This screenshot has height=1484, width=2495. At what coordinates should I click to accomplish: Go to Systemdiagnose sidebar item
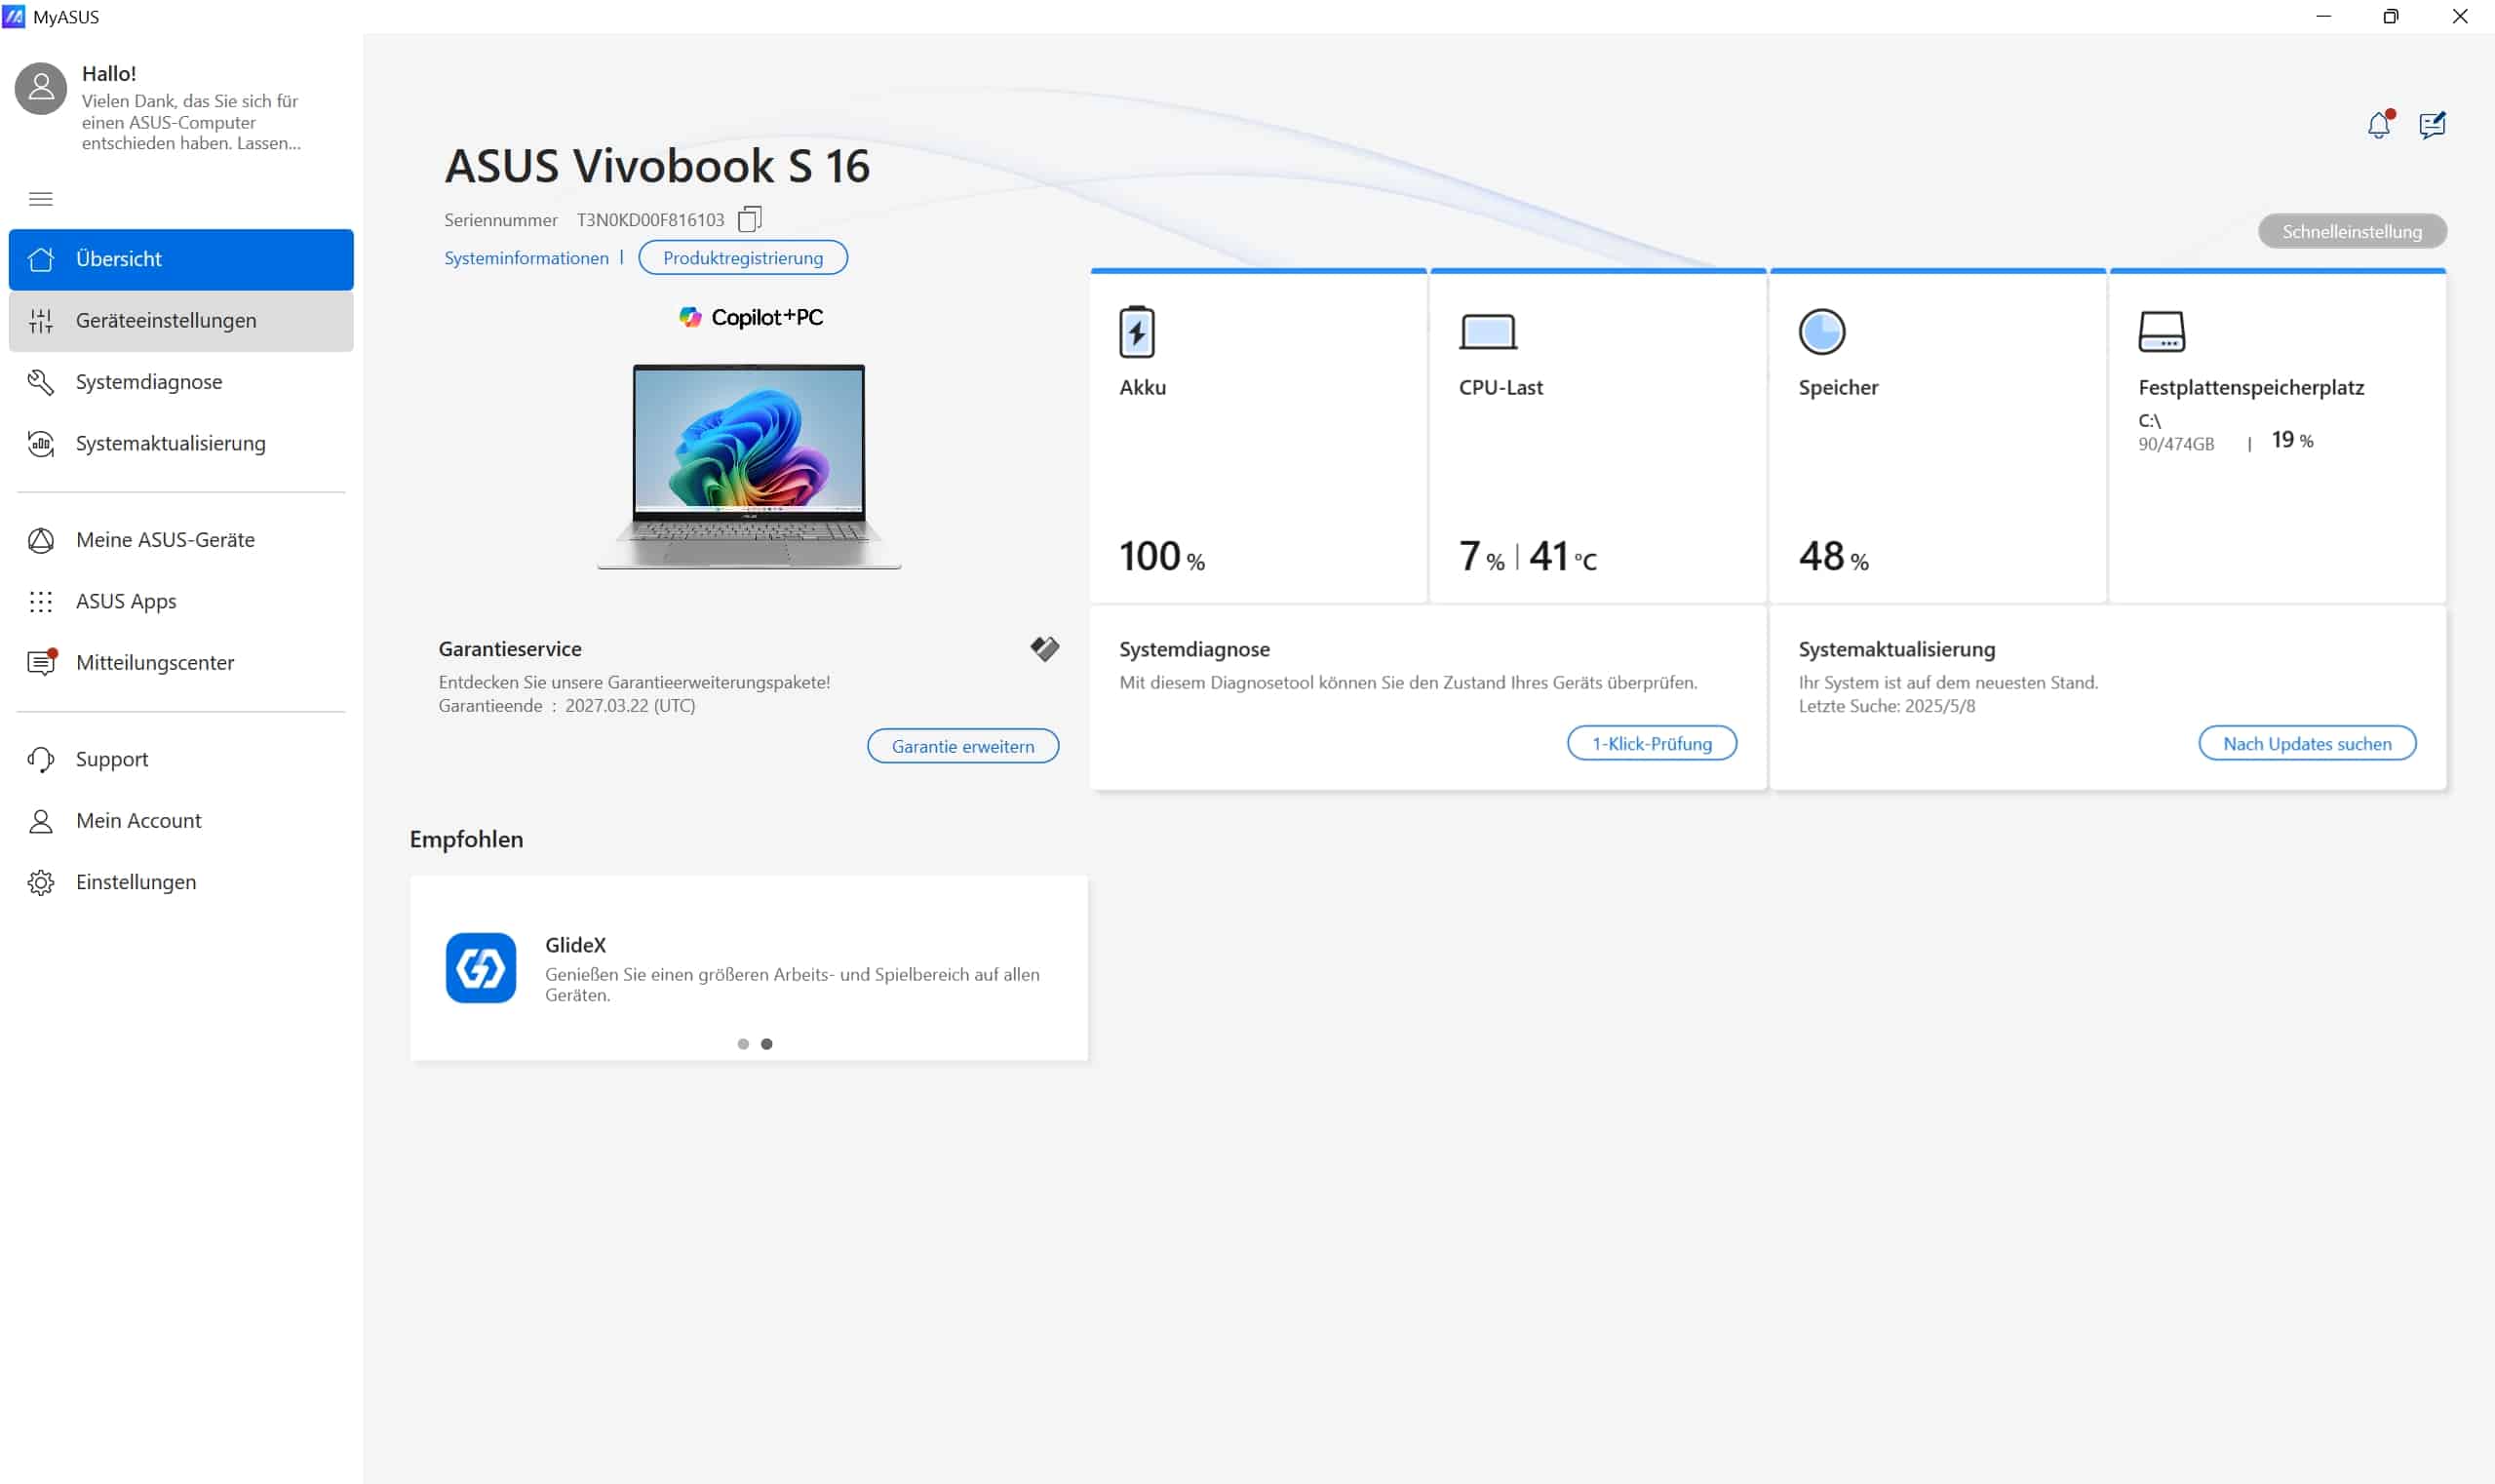pyautogui.click(x=149, y=382)
